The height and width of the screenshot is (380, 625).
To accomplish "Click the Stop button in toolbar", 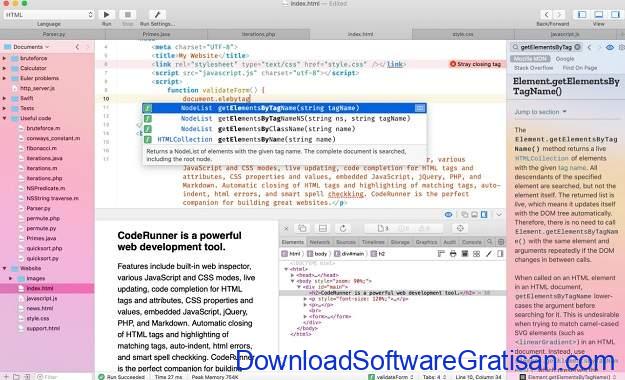I will point(128,15).
